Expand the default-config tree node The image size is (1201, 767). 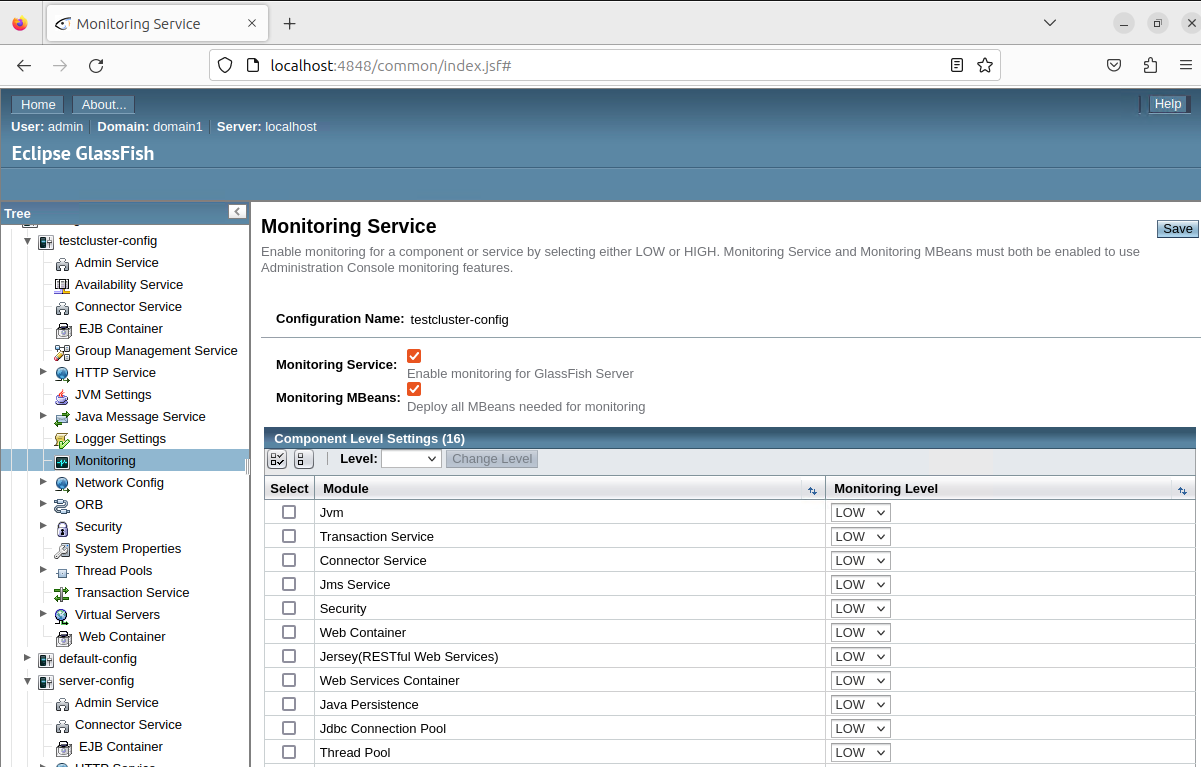click(x=28, y=658)
